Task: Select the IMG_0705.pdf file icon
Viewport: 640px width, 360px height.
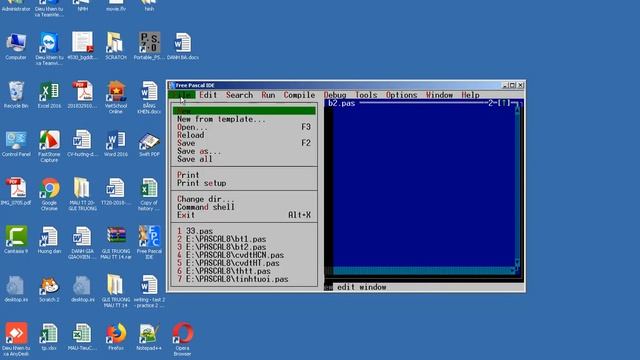Action: pos(16,192)
